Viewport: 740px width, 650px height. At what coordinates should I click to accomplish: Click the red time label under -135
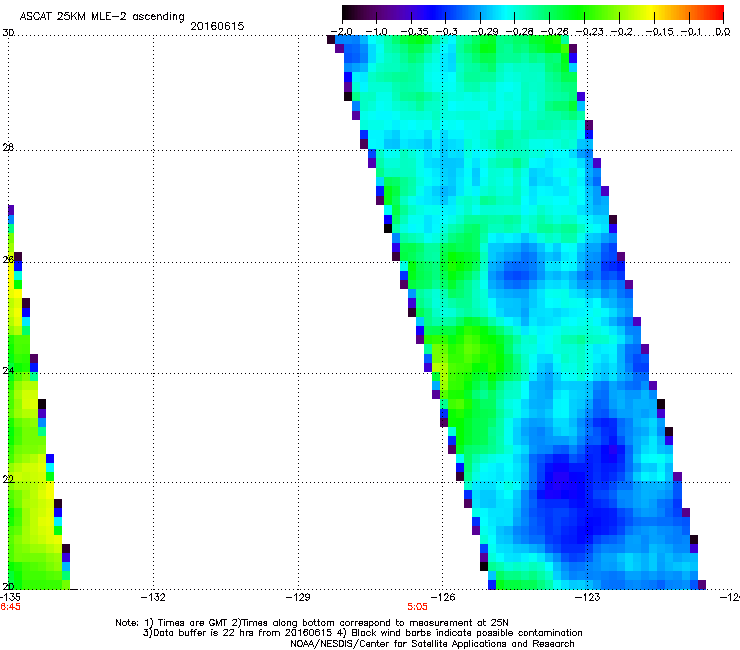pos(10,607)
